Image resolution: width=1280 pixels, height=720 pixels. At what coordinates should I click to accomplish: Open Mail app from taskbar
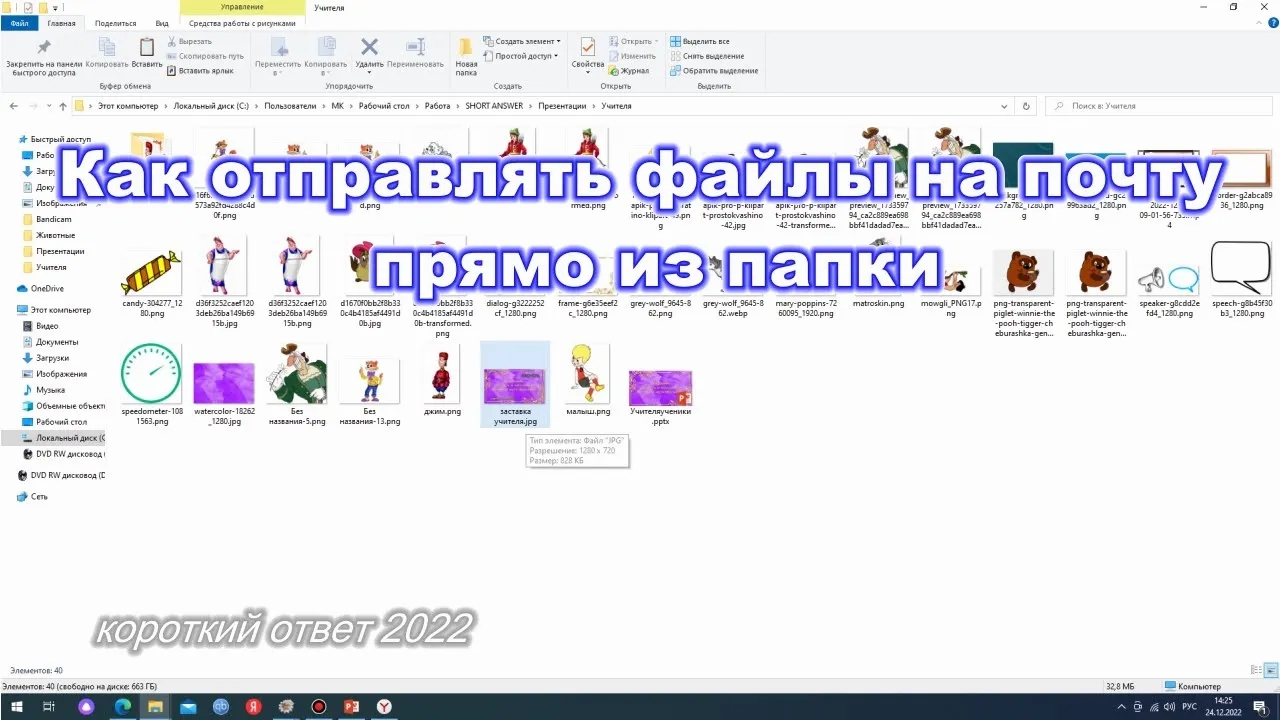tap(188, 706)
